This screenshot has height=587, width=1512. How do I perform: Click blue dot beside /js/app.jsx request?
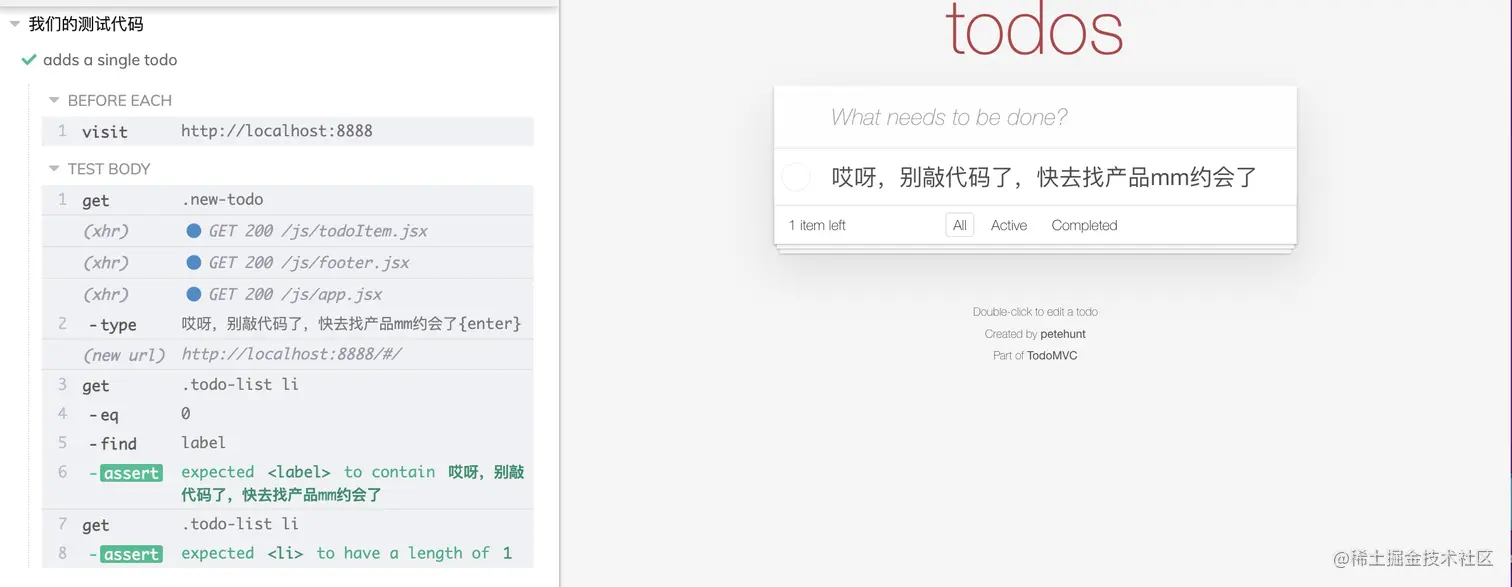pyautogui.click(x=194, y=295)
